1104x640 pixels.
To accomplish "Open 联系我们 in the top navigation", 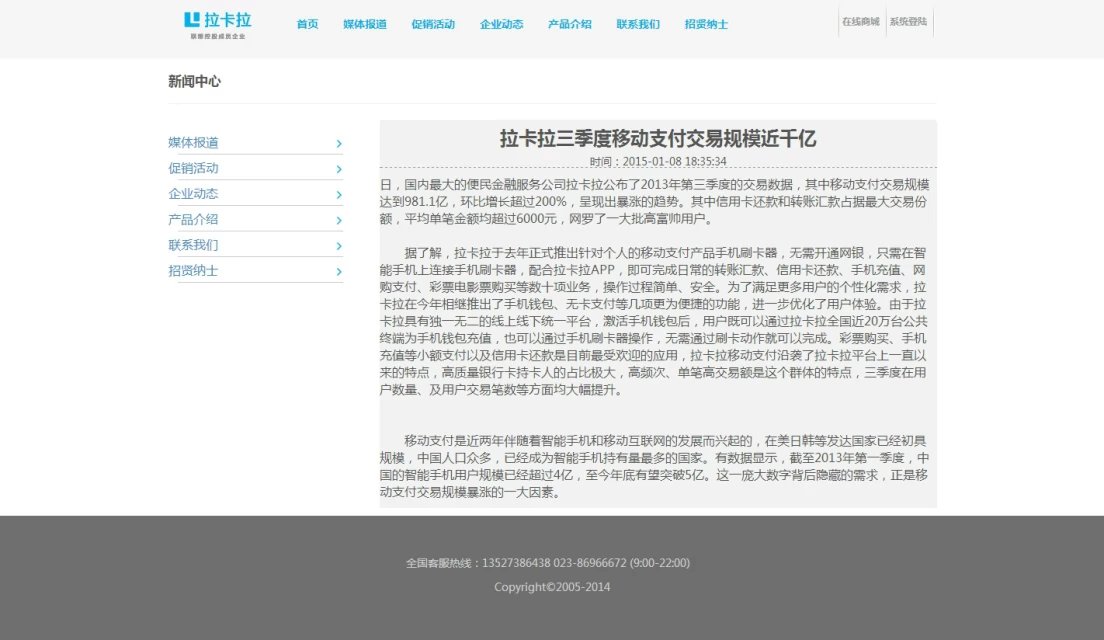I will pos(638,24).
